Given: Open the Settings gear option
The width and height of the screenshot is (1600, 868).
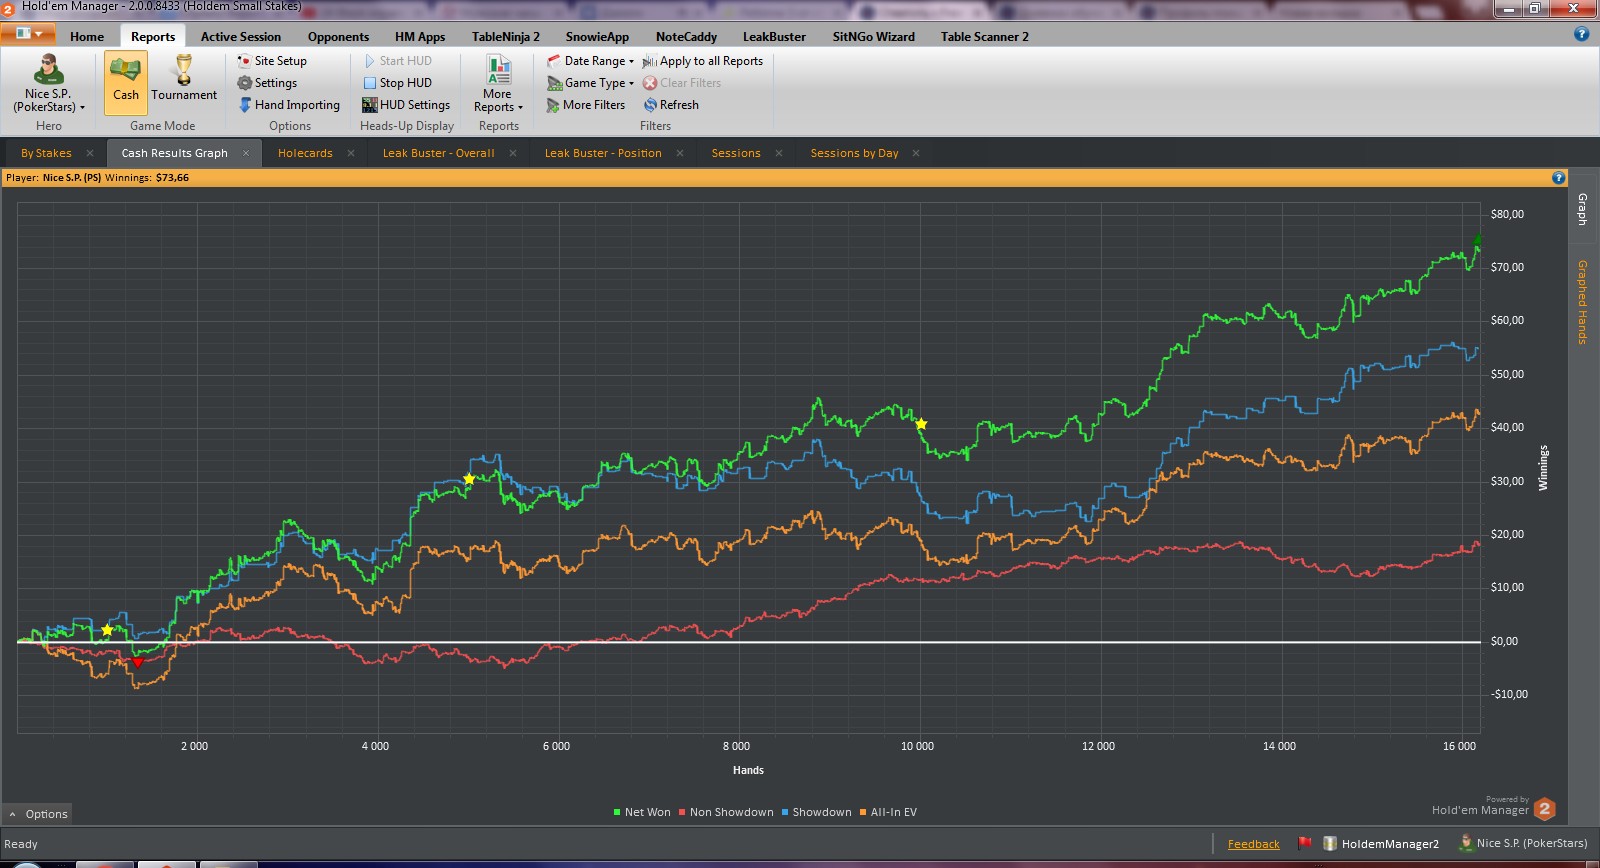Looking at the screenshot, I should tap(267, 83).
